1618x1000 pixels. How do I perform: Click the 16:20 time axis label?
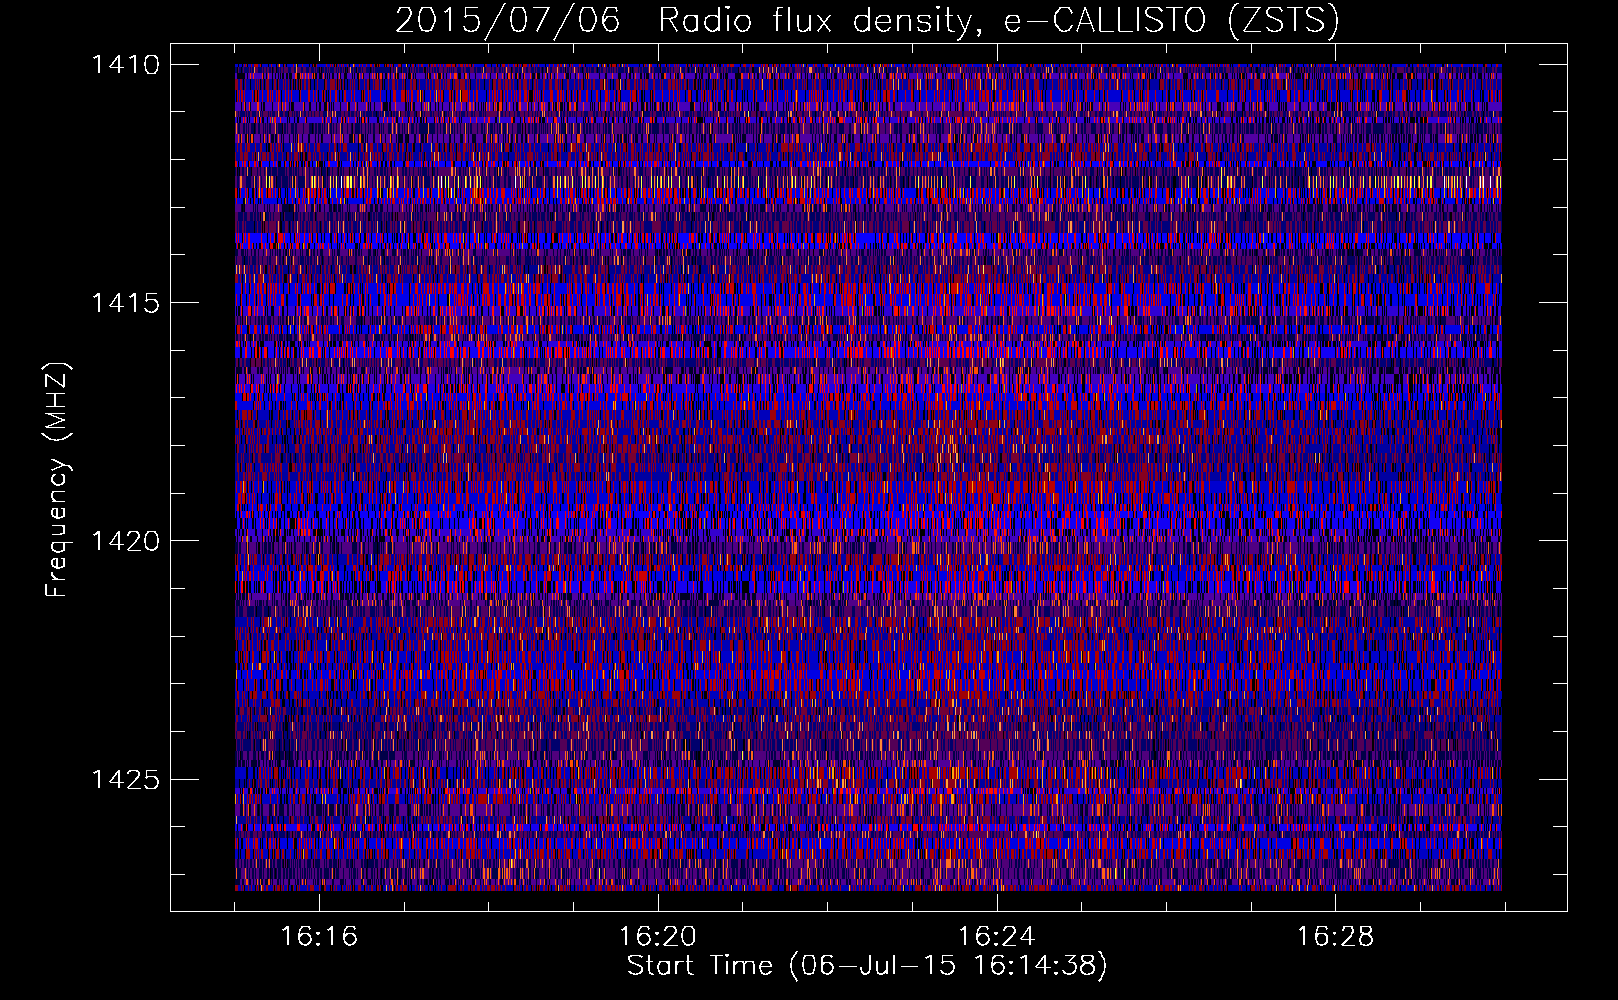point(658,937)
